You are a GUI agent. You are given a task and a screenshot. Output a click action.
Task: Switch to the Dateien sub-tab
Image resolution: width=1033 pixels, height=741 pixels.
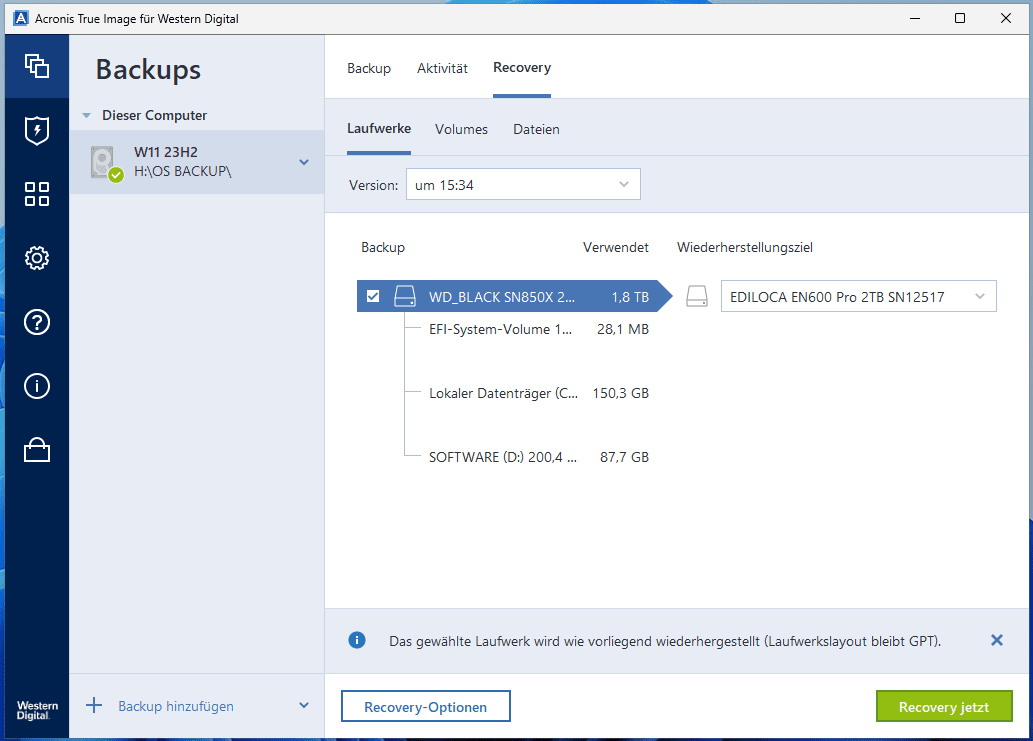[x=536, y=129]
